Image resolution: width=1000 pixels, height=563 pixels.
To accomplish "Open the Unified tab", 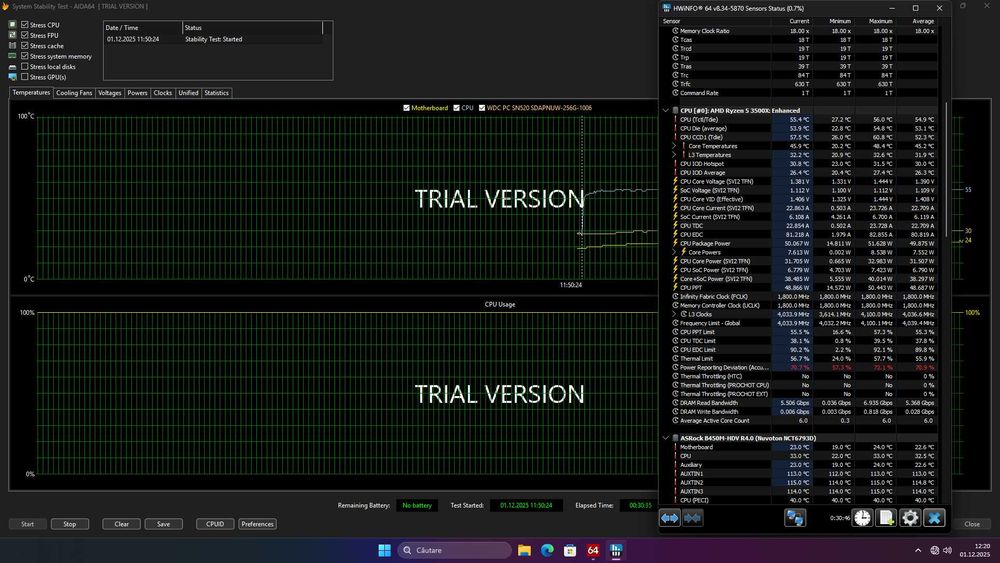I will click(188, 93).
